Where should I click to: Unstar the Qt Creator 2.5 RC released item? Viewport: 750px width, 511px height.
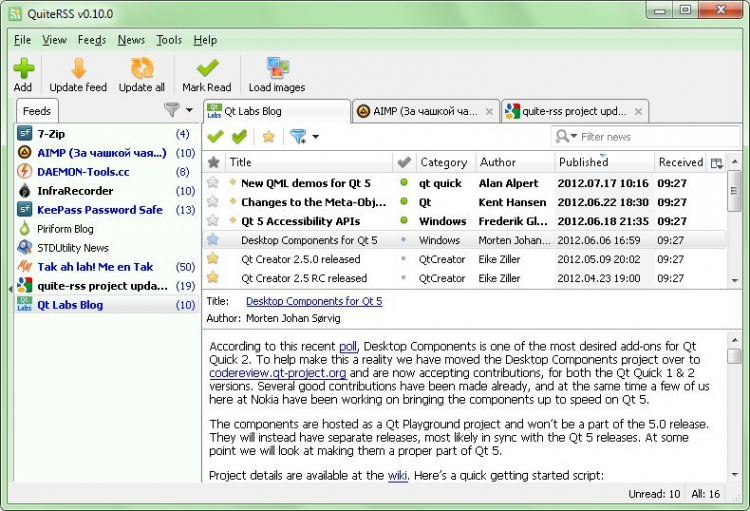coord(213,278)
